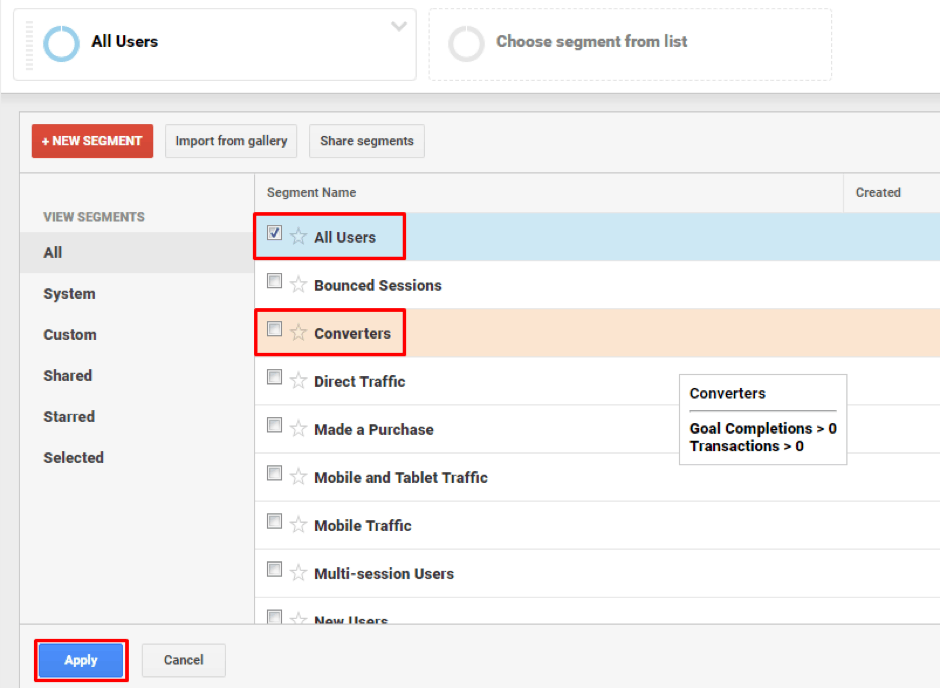Star the Mobile and Tablet Traffic segment
Image resolution: width=940 pixels, height=688 pixels.
[298, 477]
